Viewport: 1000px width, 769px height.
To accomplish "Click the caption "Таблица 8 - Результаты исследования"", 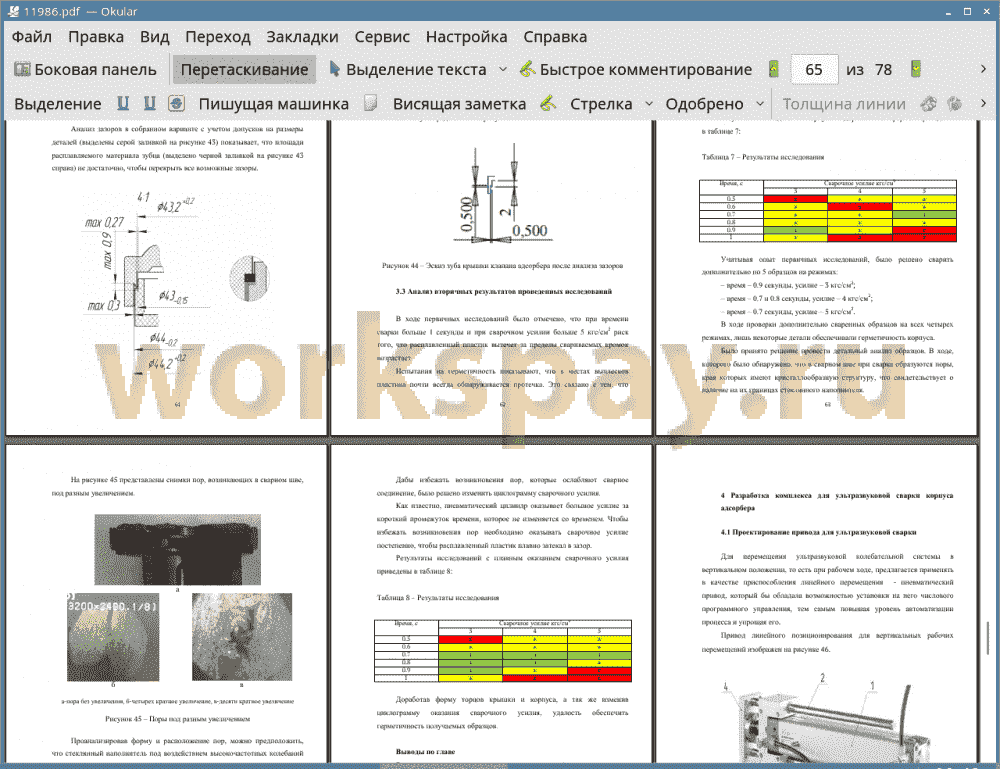I will click(x=438, y=598).
